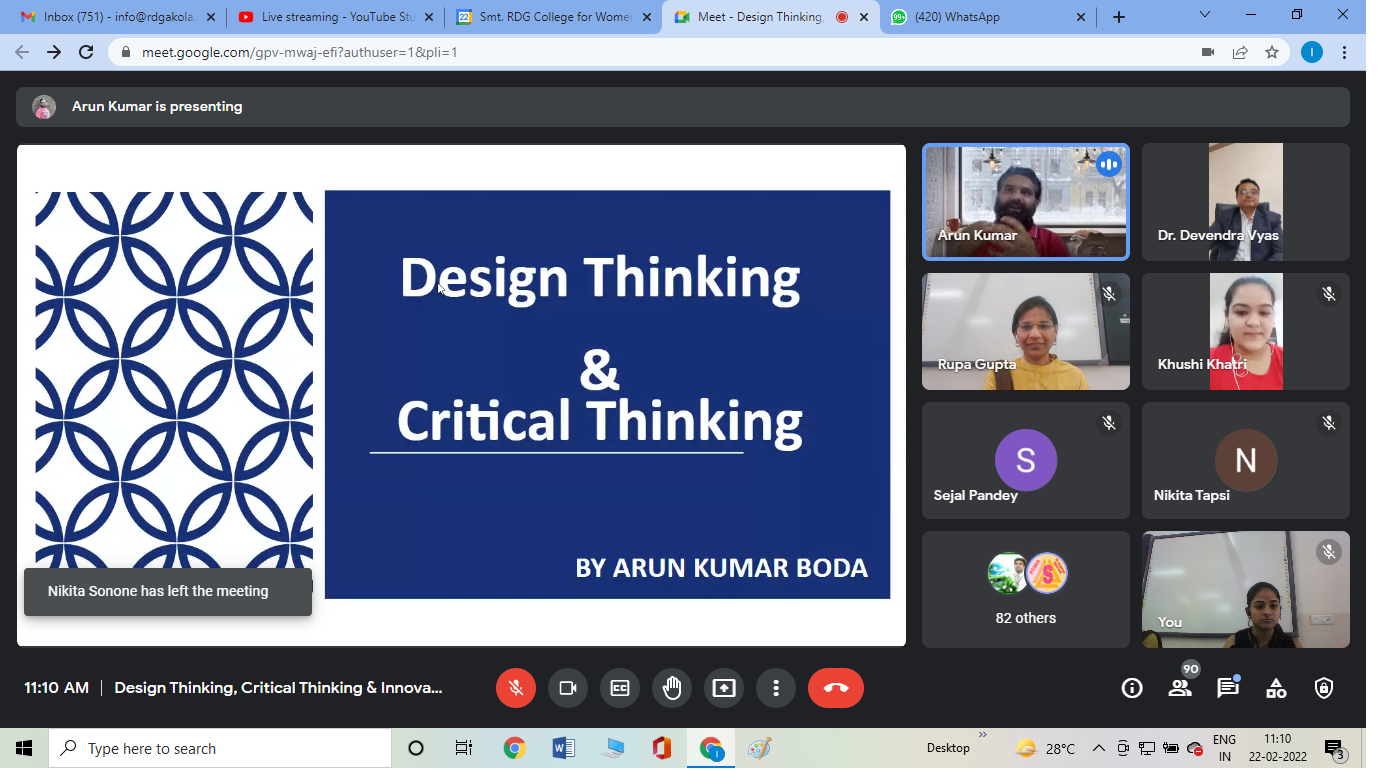Open host controls shield icon

1324,688
